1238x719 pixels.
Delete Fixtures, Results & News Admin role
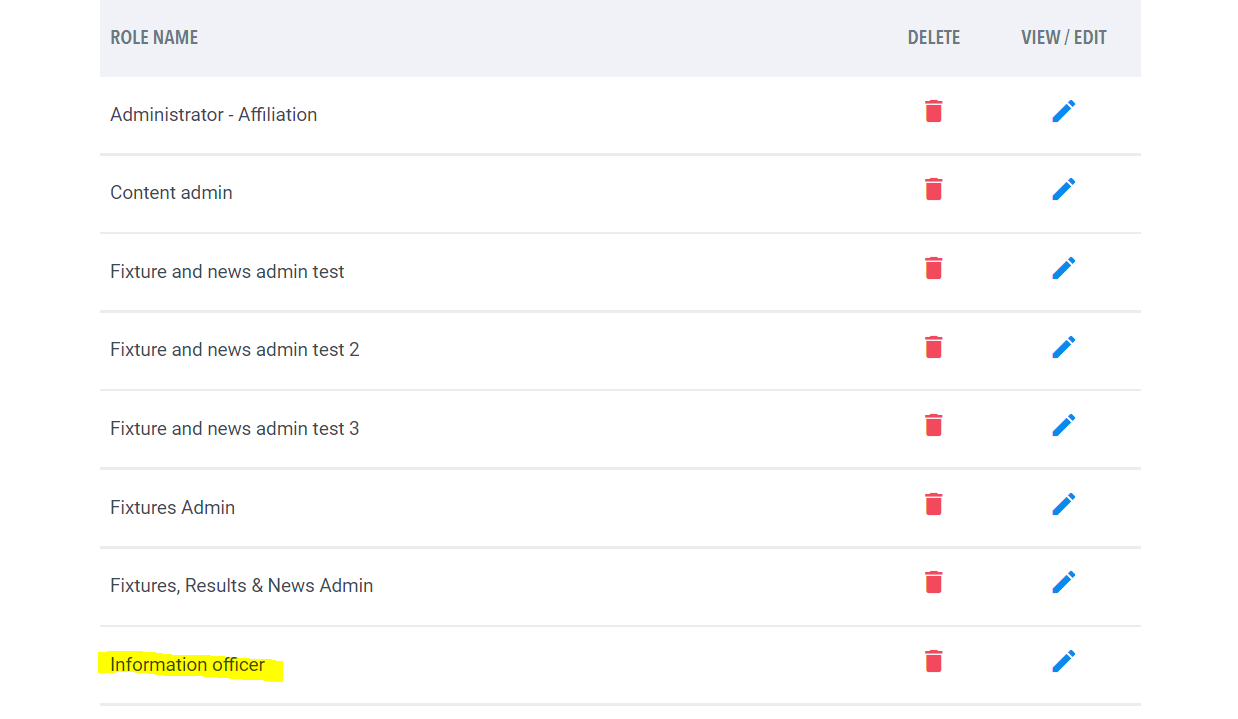(934, 582)
